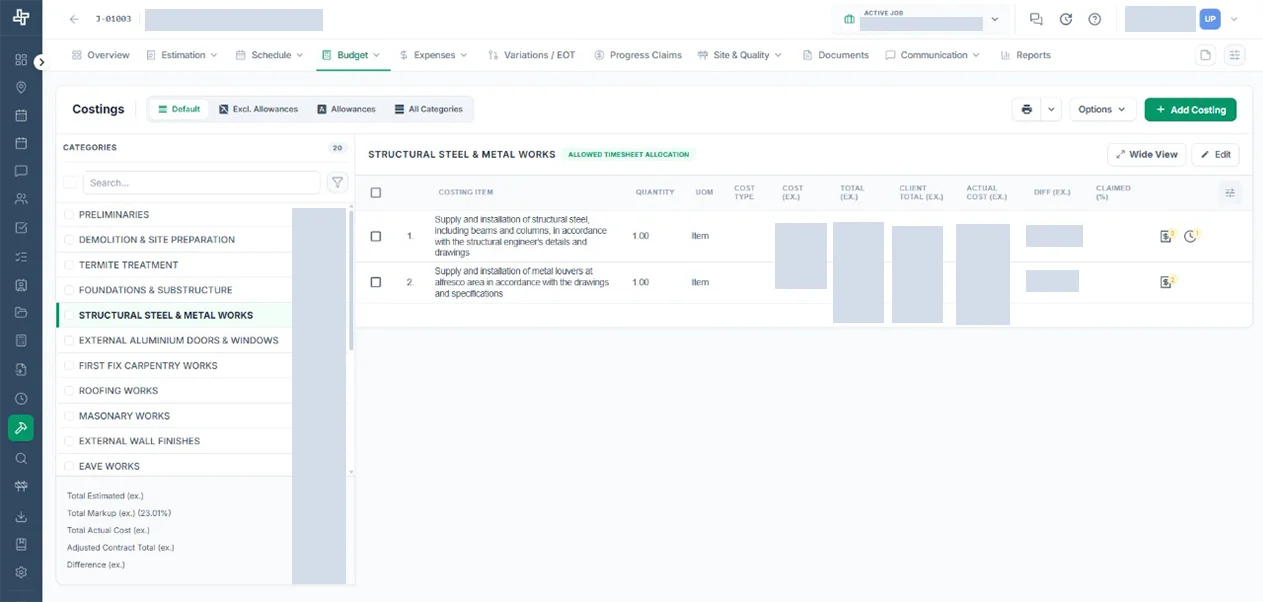1263x602 pixels.
Task: Expand the Schedule menu
Action: 269,55
